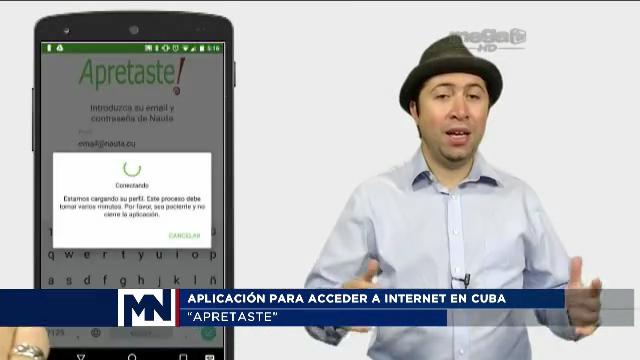The width and height of the screenshot is (640, 360).
Task: Tap the green enter key on keyboard
Action: [209, 333]
